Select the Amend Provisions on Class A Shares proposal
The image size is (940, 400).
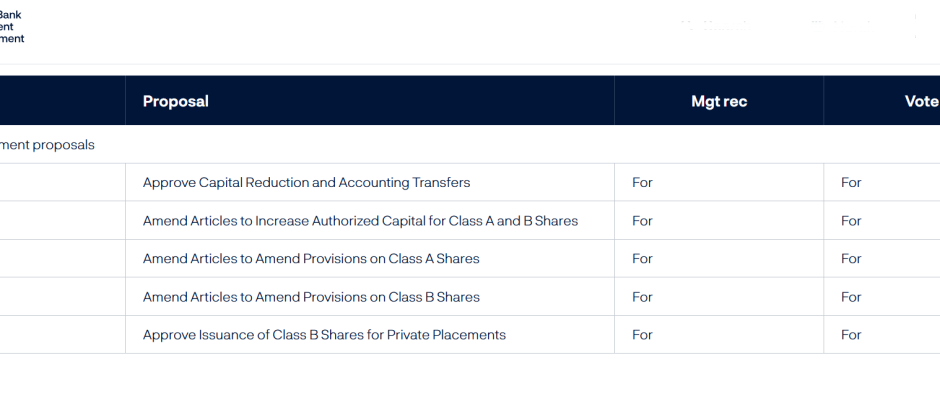(311, 259)
